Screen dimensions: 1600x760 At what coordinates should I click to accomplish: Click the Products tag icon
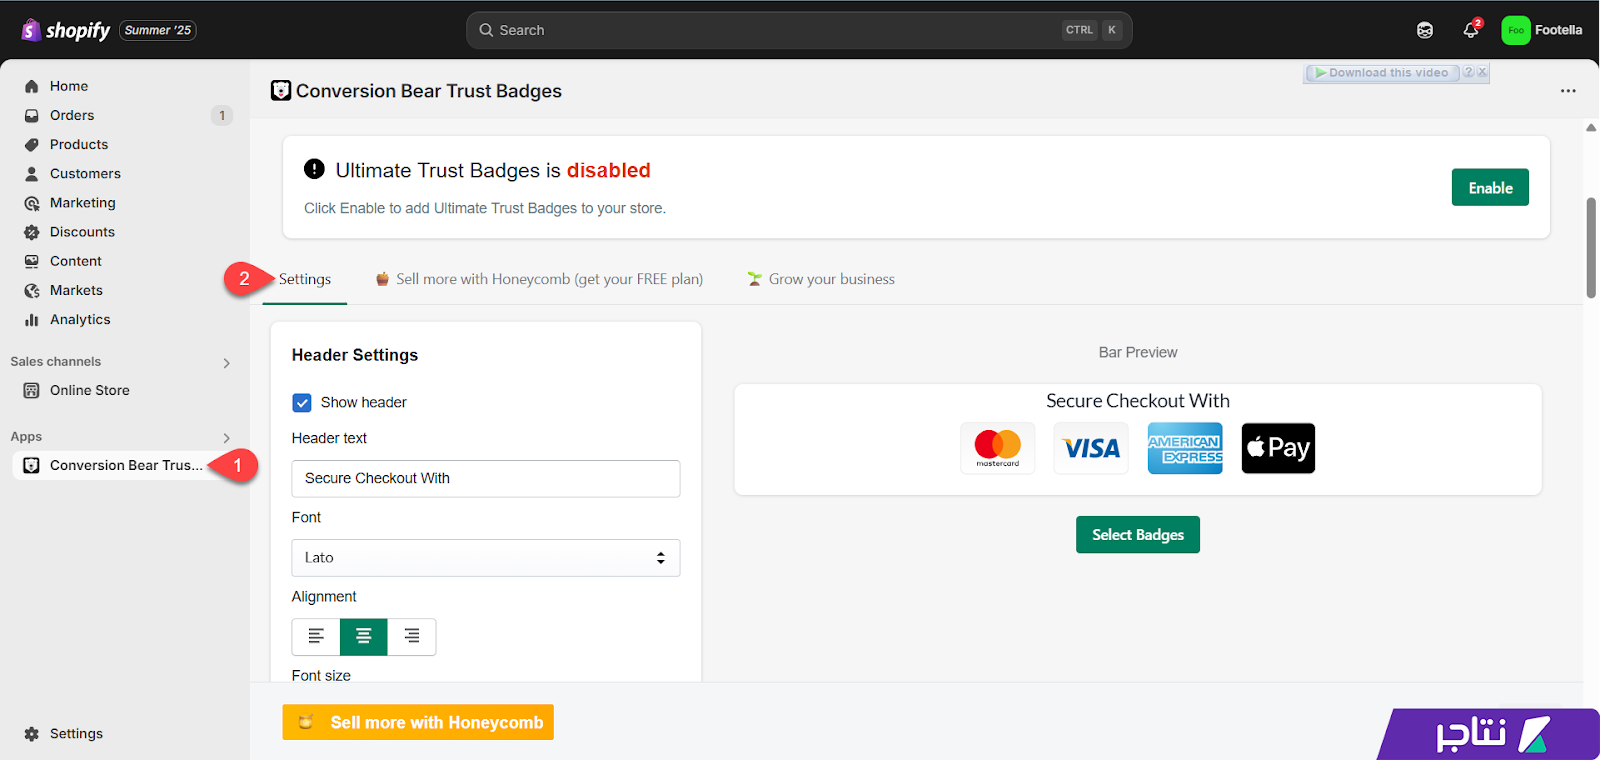click(x=31, y=144)
